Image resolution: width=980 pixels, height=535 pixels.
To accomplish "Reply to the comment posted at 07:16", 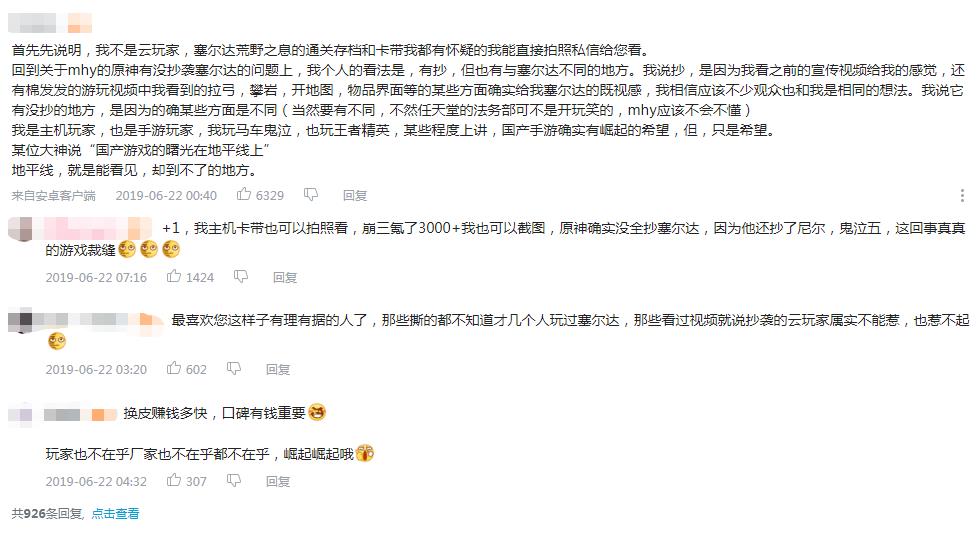I will click(x=285, y=277).
